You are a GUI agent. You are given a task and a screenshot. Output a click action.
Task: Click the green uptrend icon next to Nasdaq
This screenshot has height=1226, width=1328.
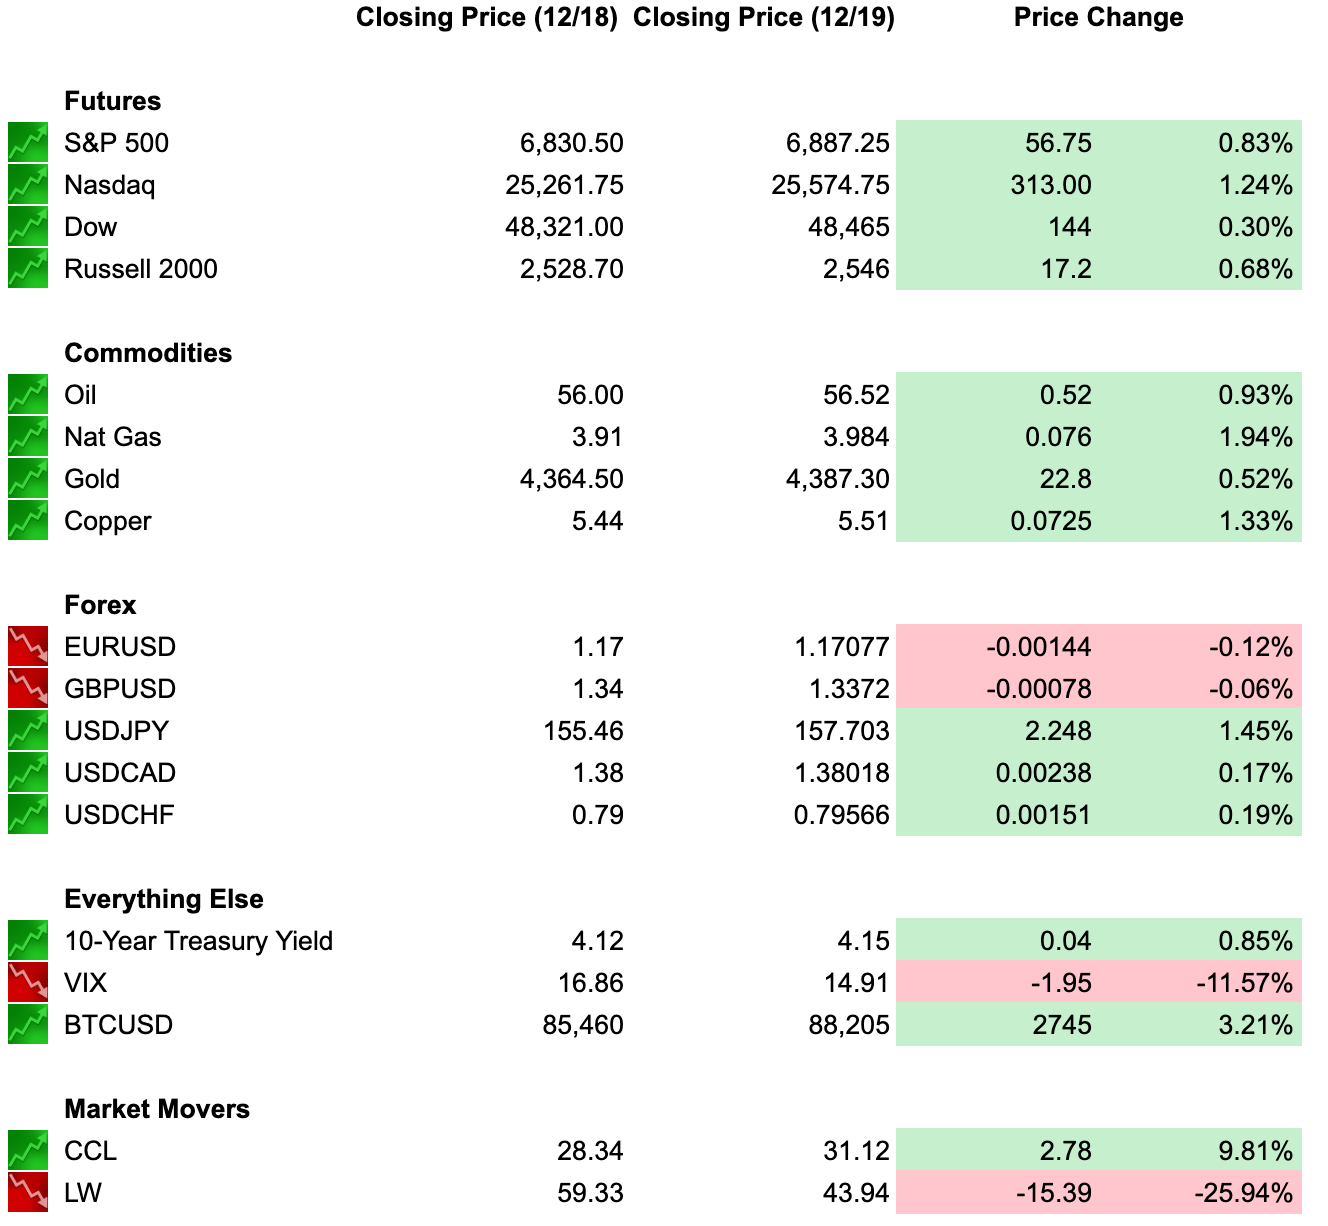click(x=28, y=185)
